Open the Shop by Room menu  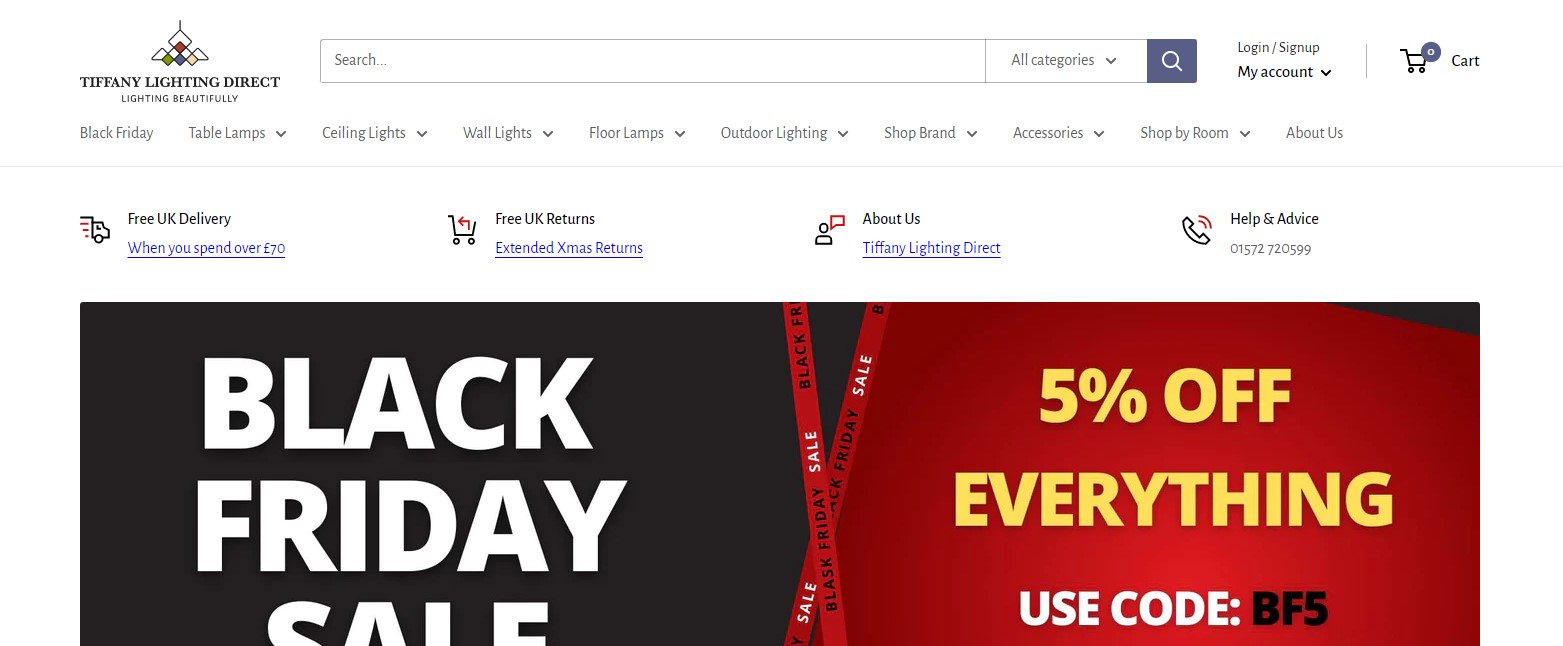(1195, 133)
